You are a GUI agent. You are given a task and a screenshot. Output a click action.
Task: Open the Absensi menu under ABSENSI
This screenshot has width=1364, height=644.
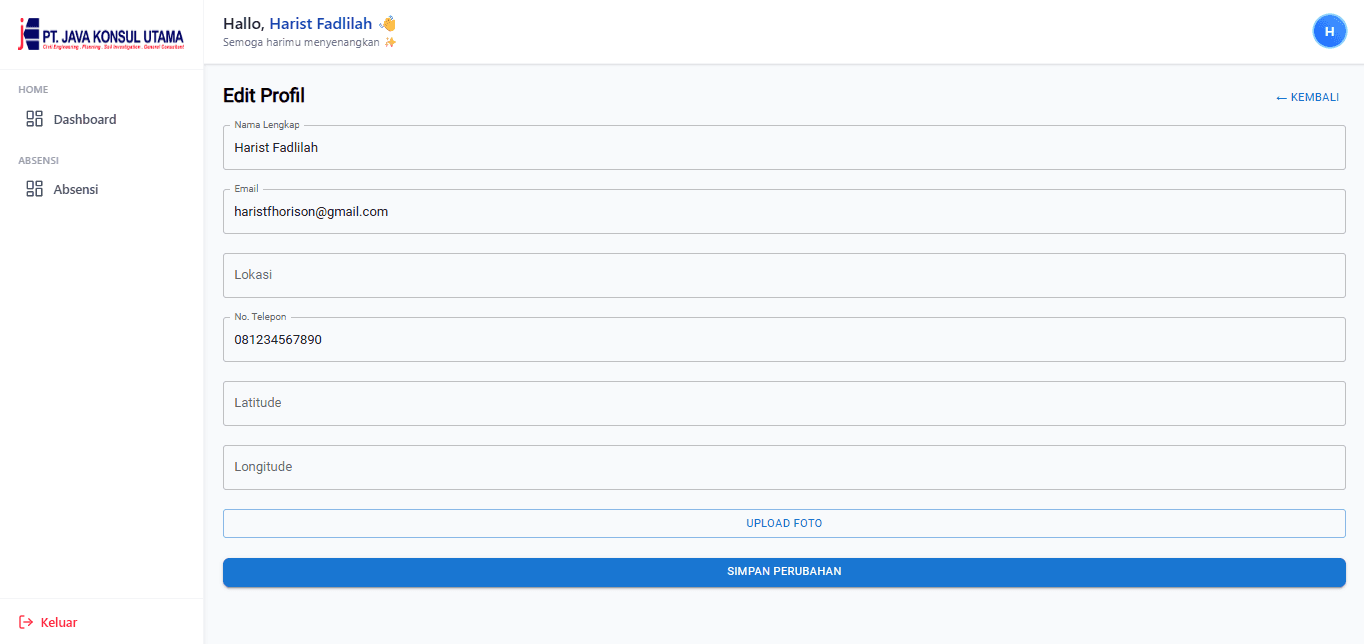[76, 188]
